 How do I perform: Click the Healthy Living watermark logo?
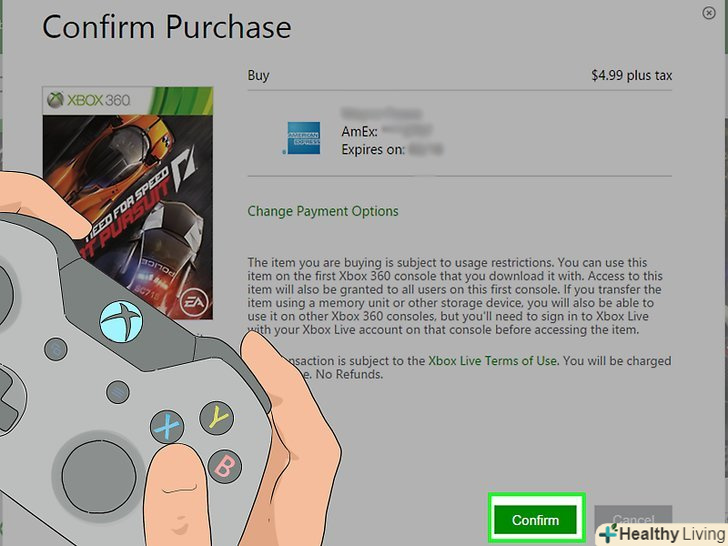click(663, 534)
